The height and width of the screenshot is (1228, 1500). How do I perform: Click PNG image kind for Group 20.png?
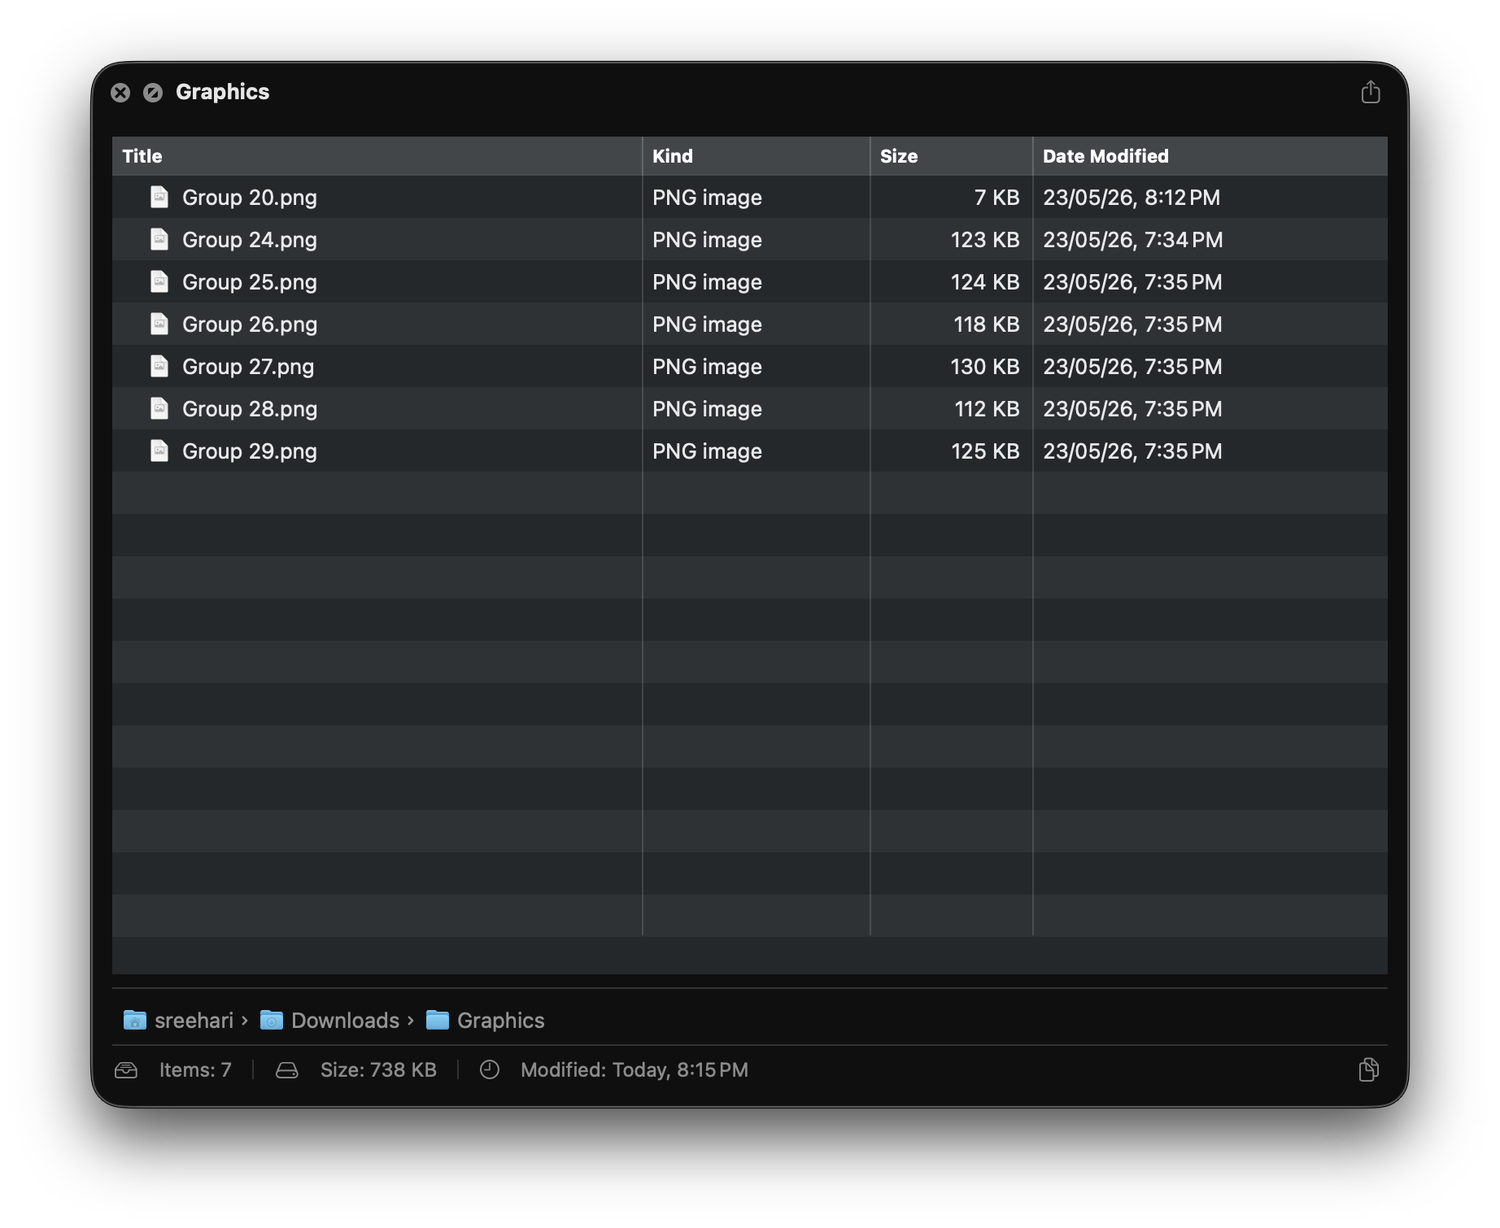tap(707, 197)
